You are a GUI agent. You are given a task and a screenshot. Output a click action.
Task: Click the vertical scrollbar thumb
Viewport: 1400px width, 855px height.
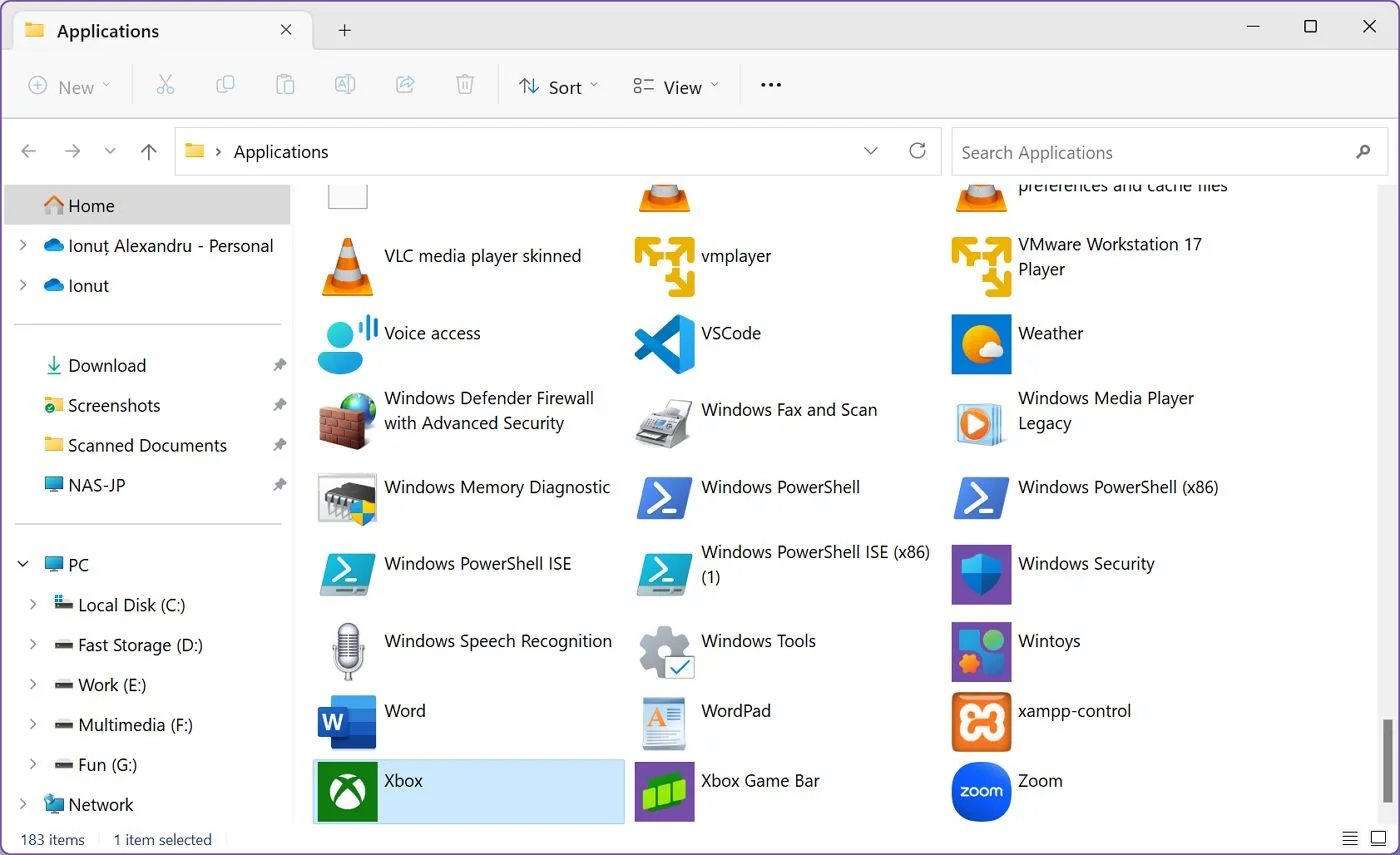click(1388, 761)
